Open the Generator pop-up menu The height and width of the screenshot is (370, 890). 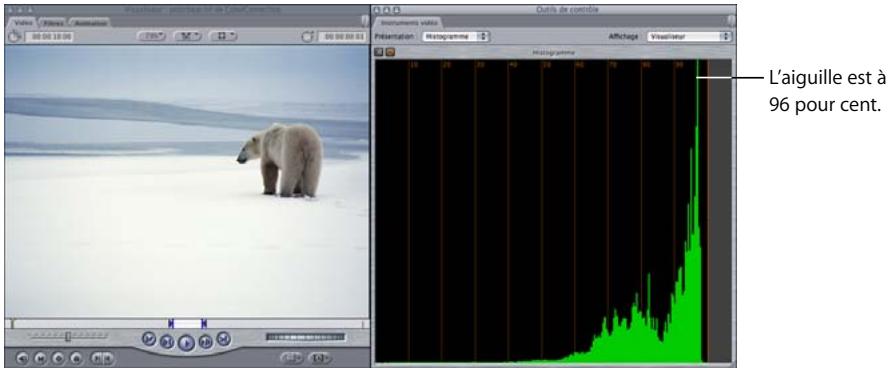pyautogui.click(x=320, y=358)
